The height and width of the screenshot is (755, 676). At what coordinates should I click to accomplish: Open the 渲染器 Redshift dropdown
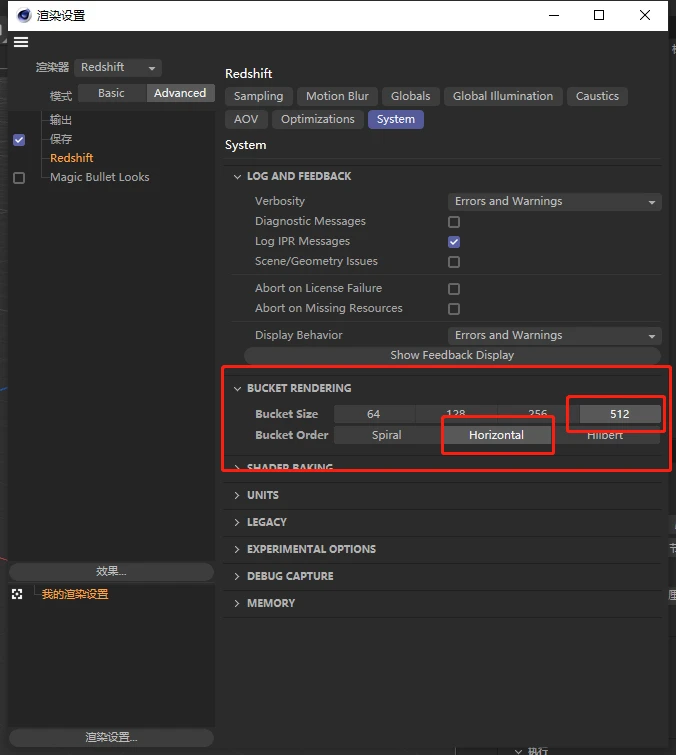[x=119, y=68]
